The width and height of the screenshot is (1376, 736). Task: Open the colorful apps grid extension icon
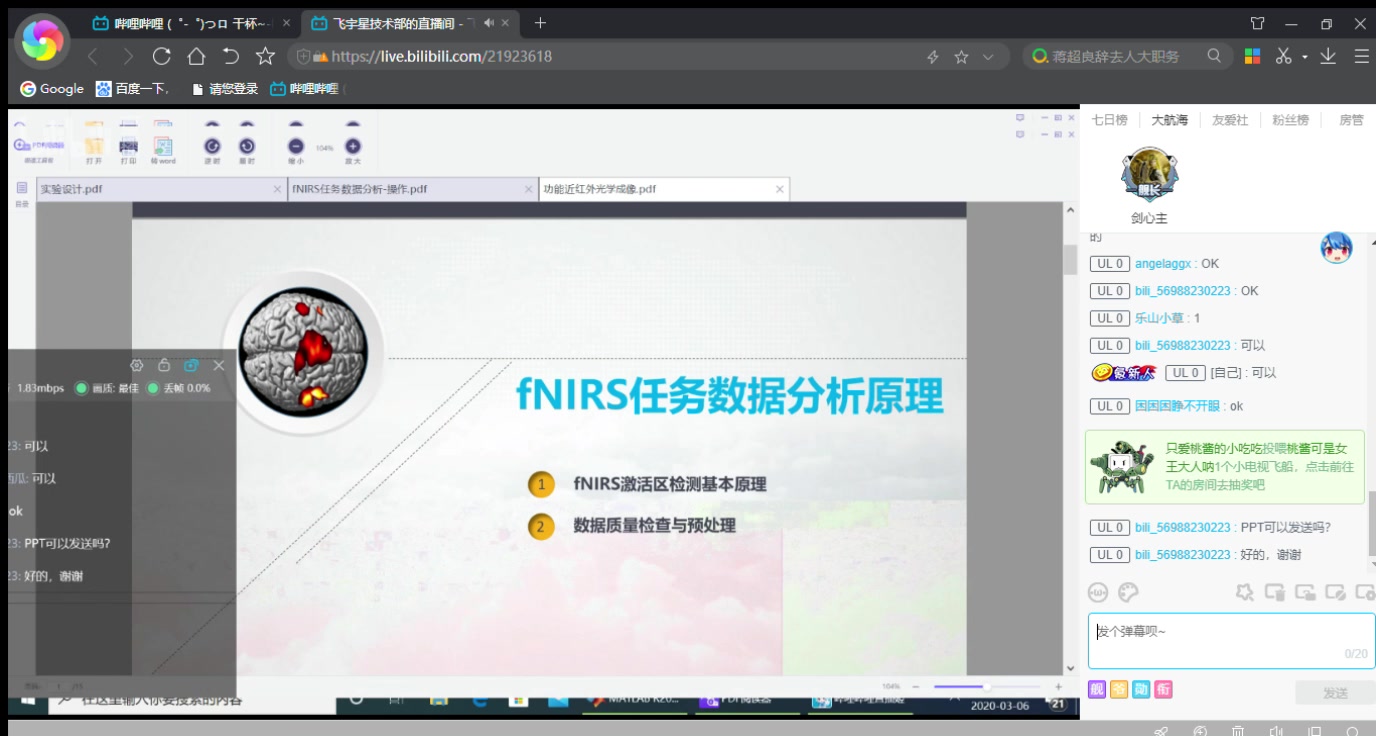(x=1252, y=57)
